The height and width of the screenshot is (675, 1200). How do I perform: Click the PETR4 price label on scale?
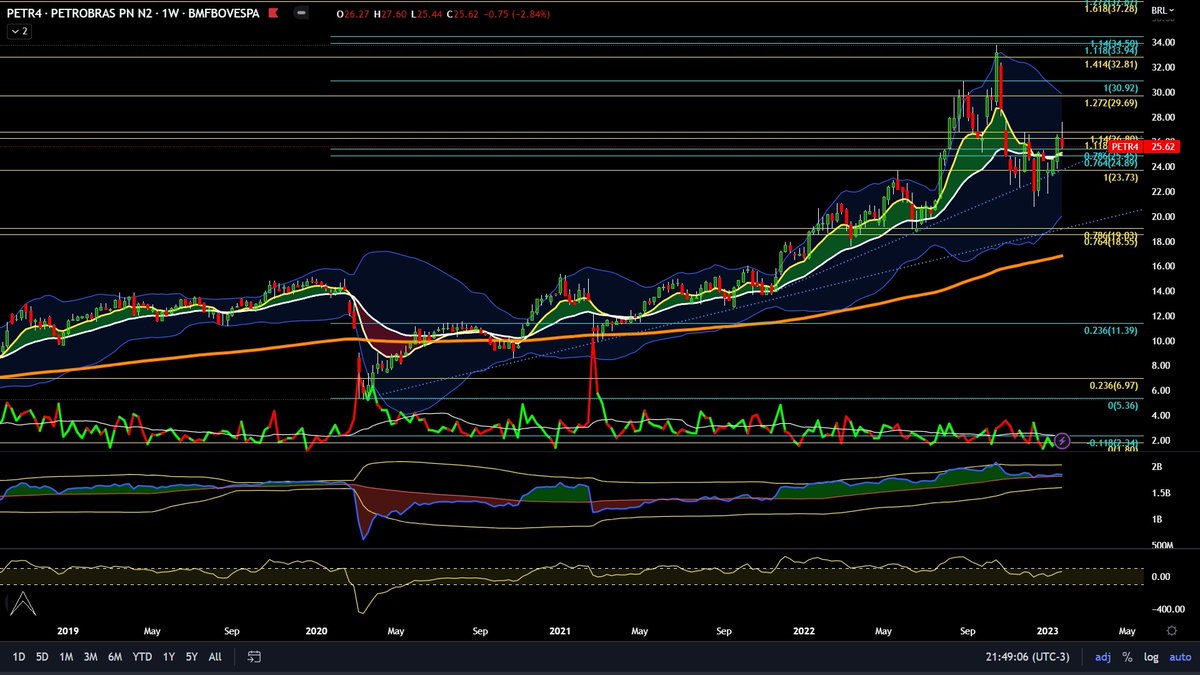coord(1126,146)
